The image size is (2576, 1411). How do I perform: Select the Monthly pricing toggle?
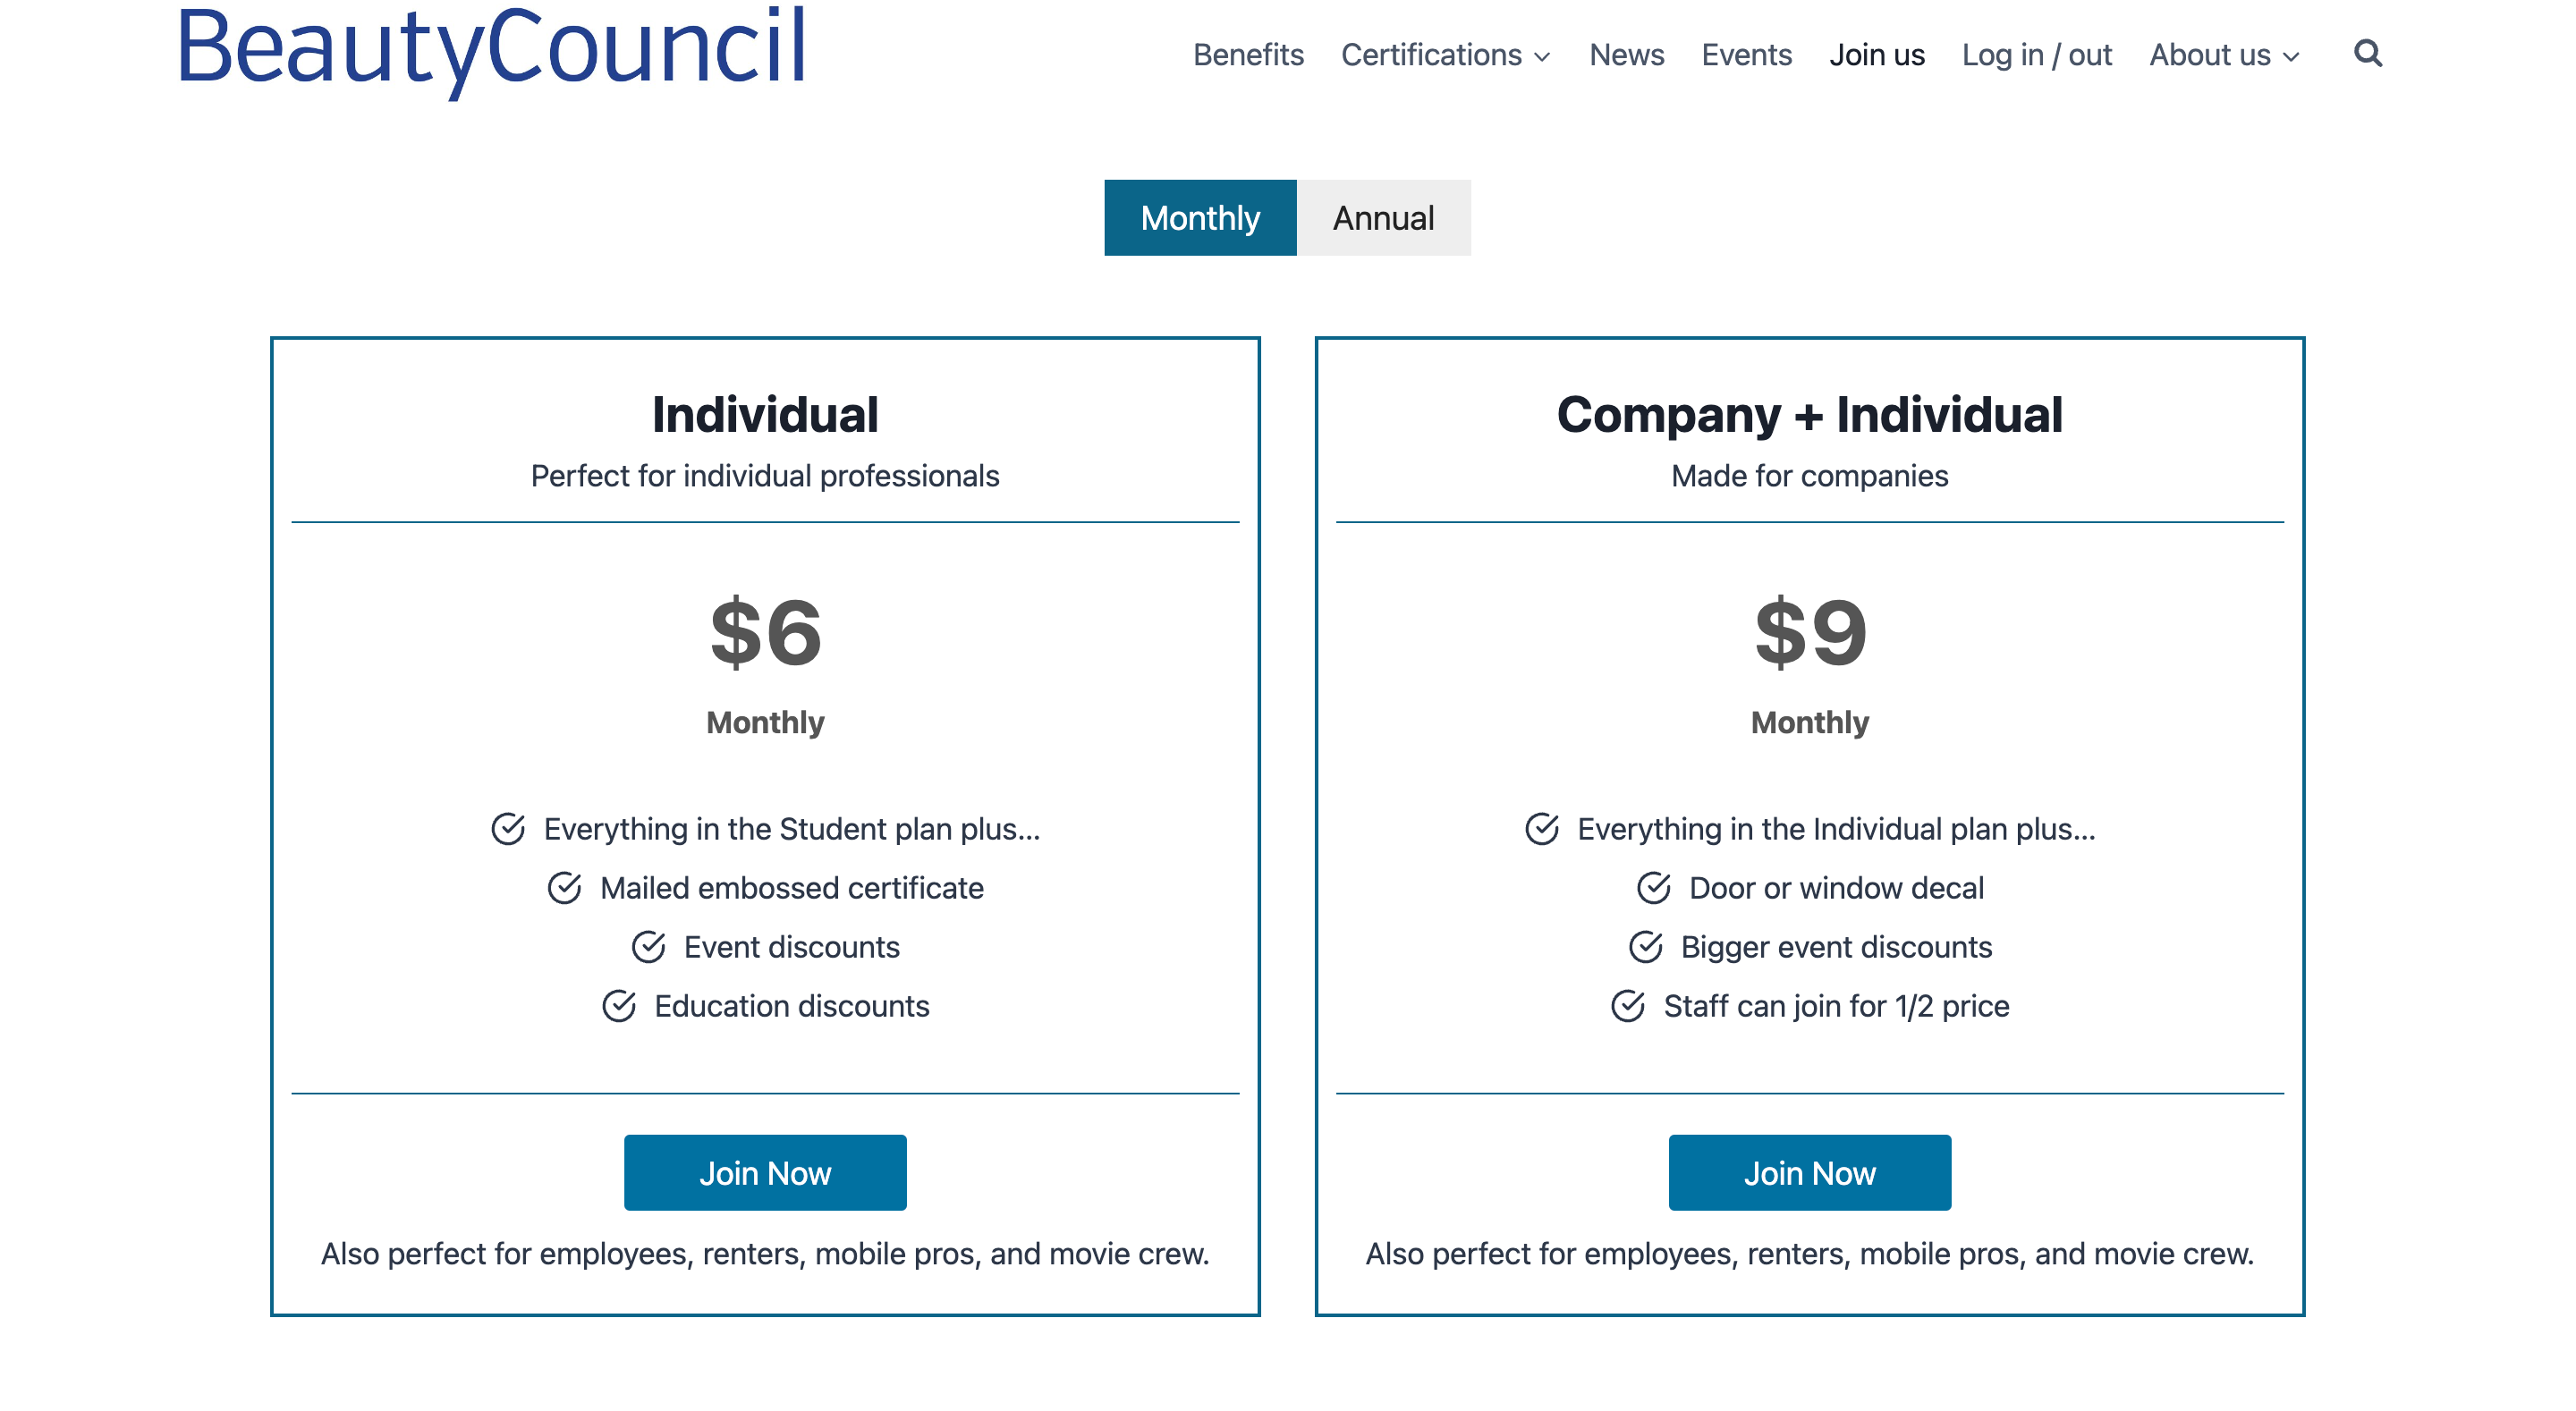(x=1199, y=217)
